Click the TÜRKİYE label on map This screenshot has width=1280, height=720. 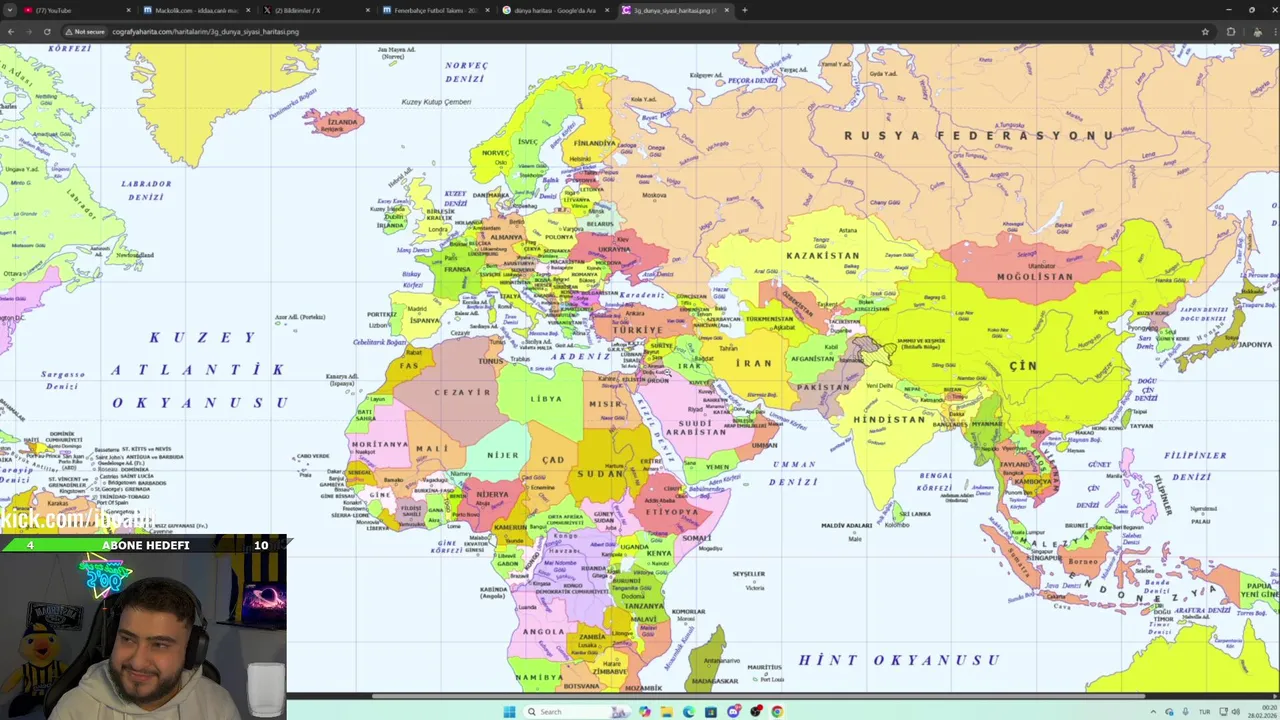(x=637, y=330)
